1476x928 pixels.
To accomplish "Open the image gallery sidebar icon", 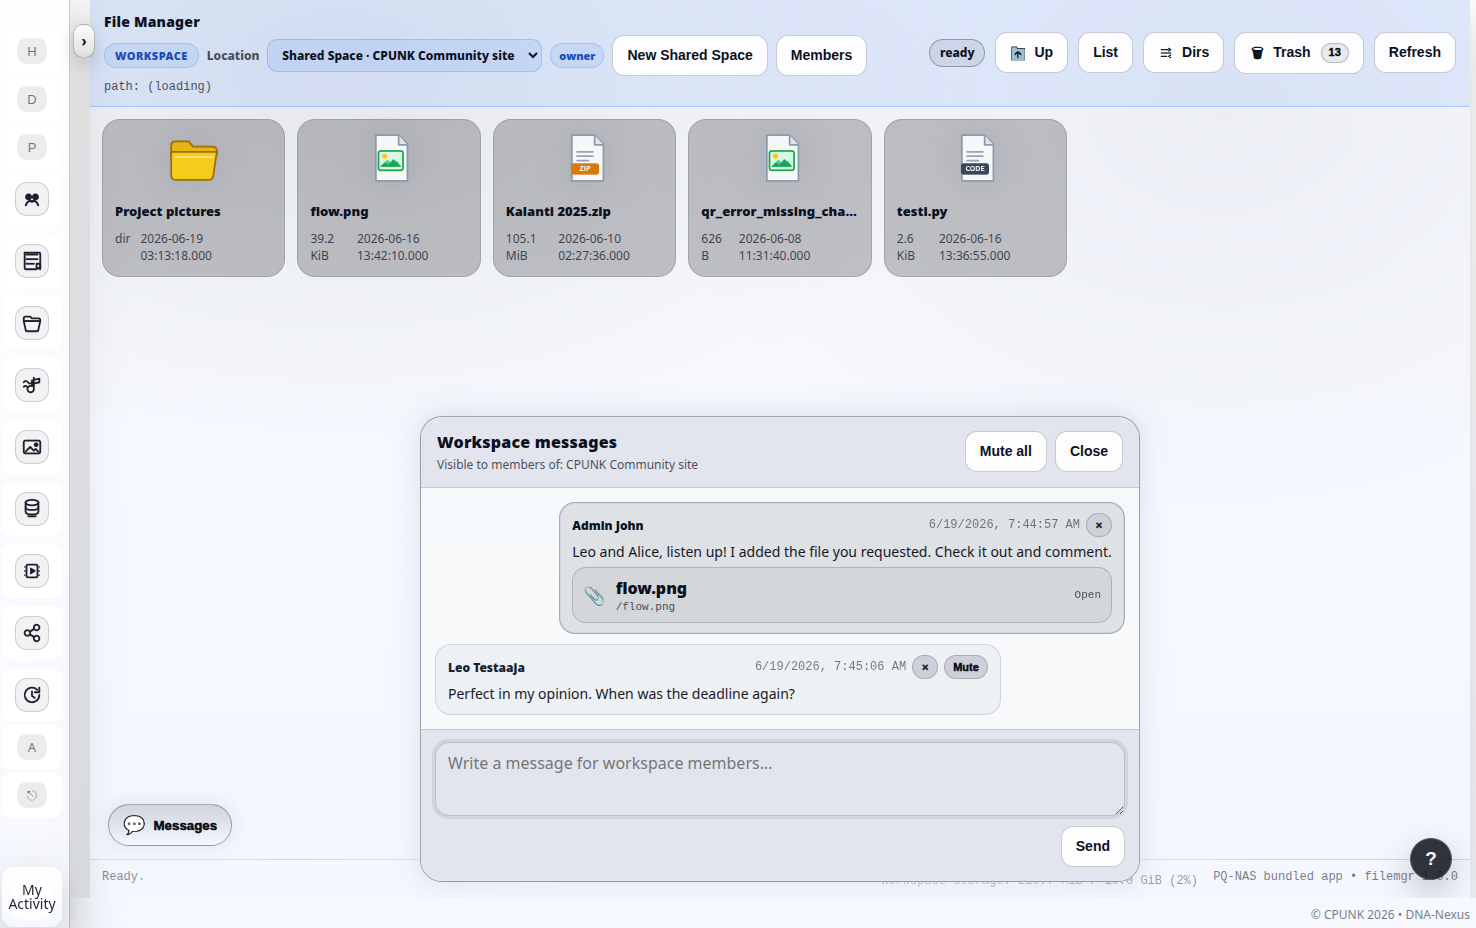I will (x=32, y=447).
